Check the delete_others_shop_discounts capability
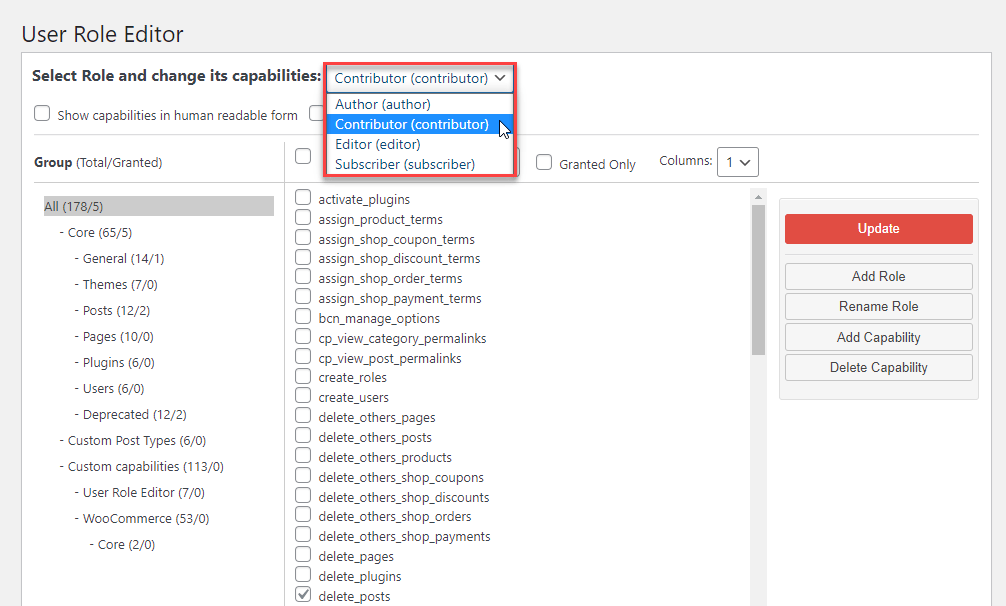This screenshot has height=606, width=1006. point(303,495)
